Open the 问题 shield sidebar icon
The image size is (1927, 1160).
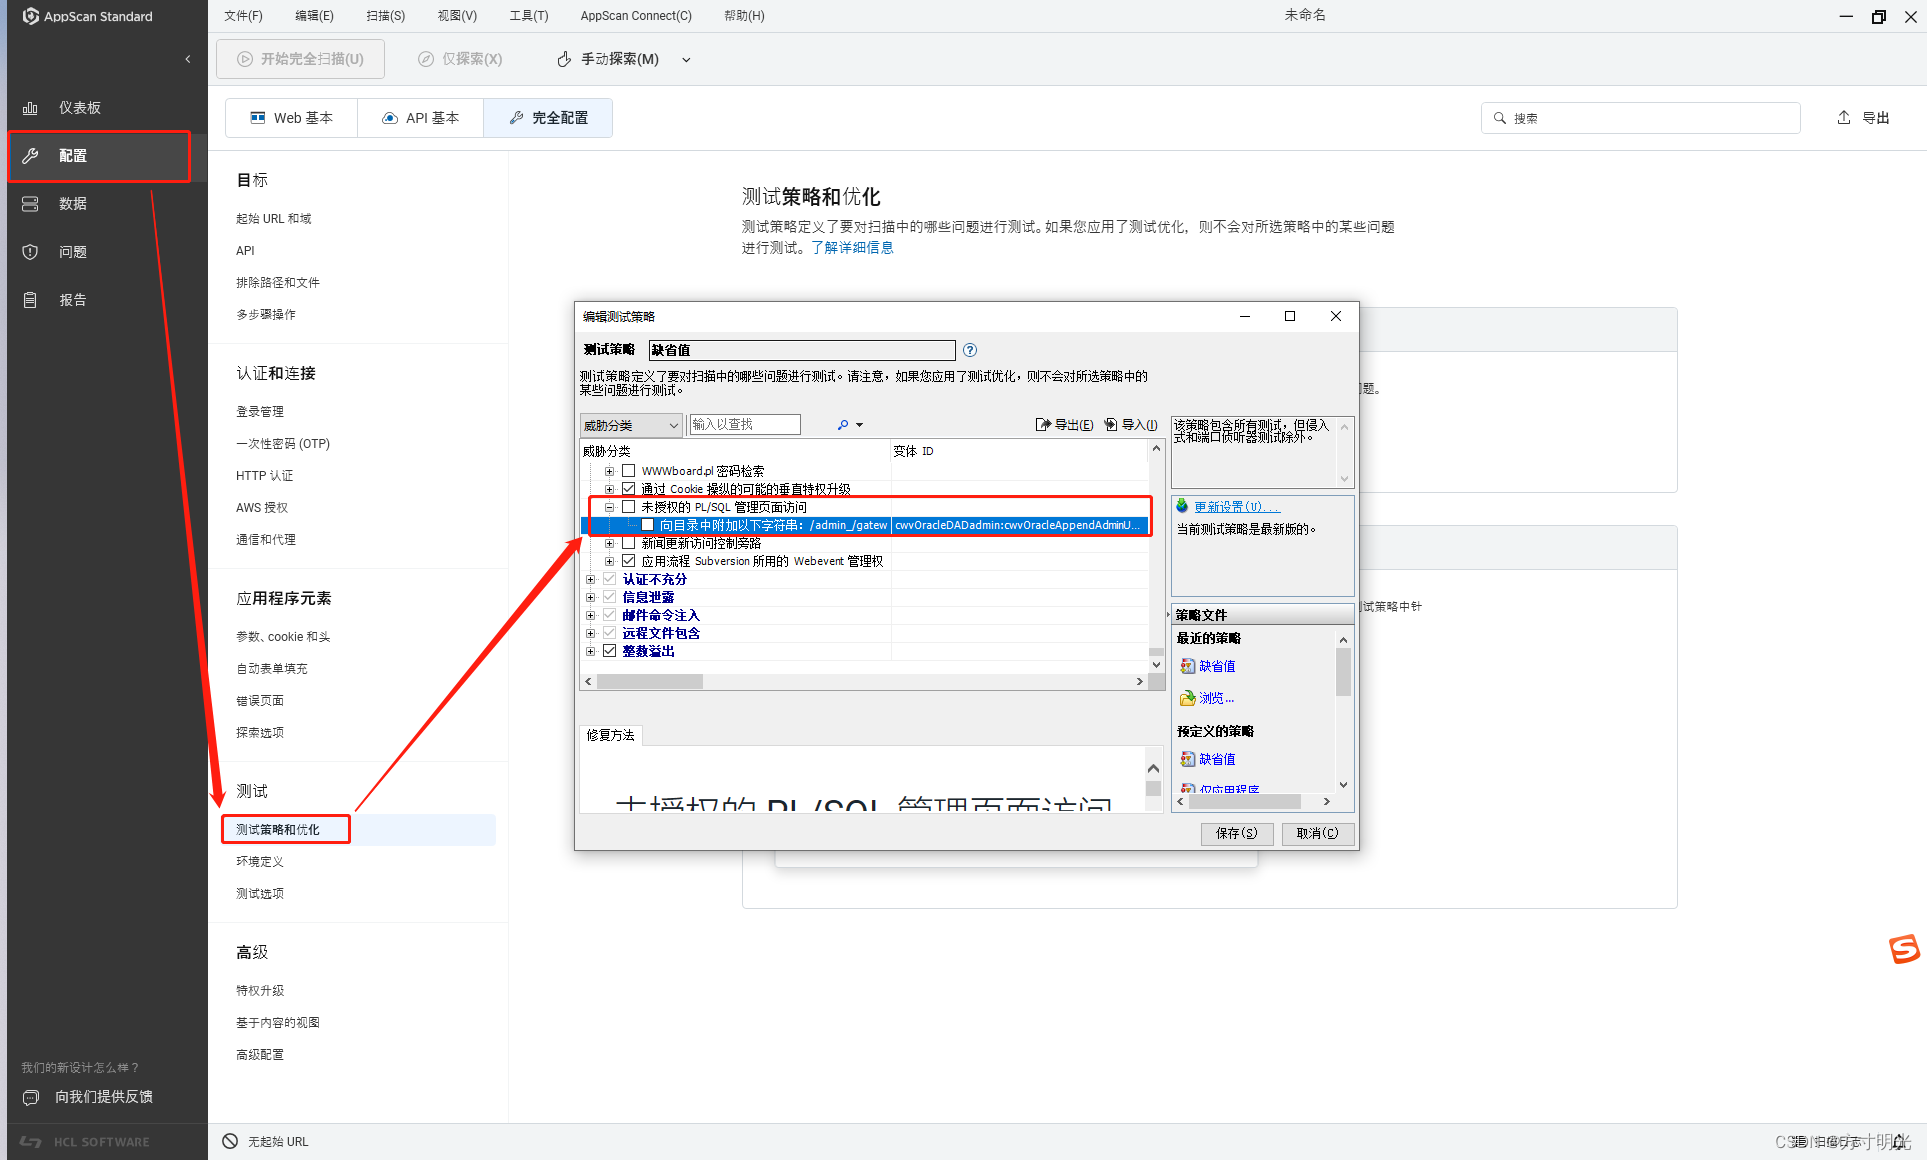[x=30, y=252]
